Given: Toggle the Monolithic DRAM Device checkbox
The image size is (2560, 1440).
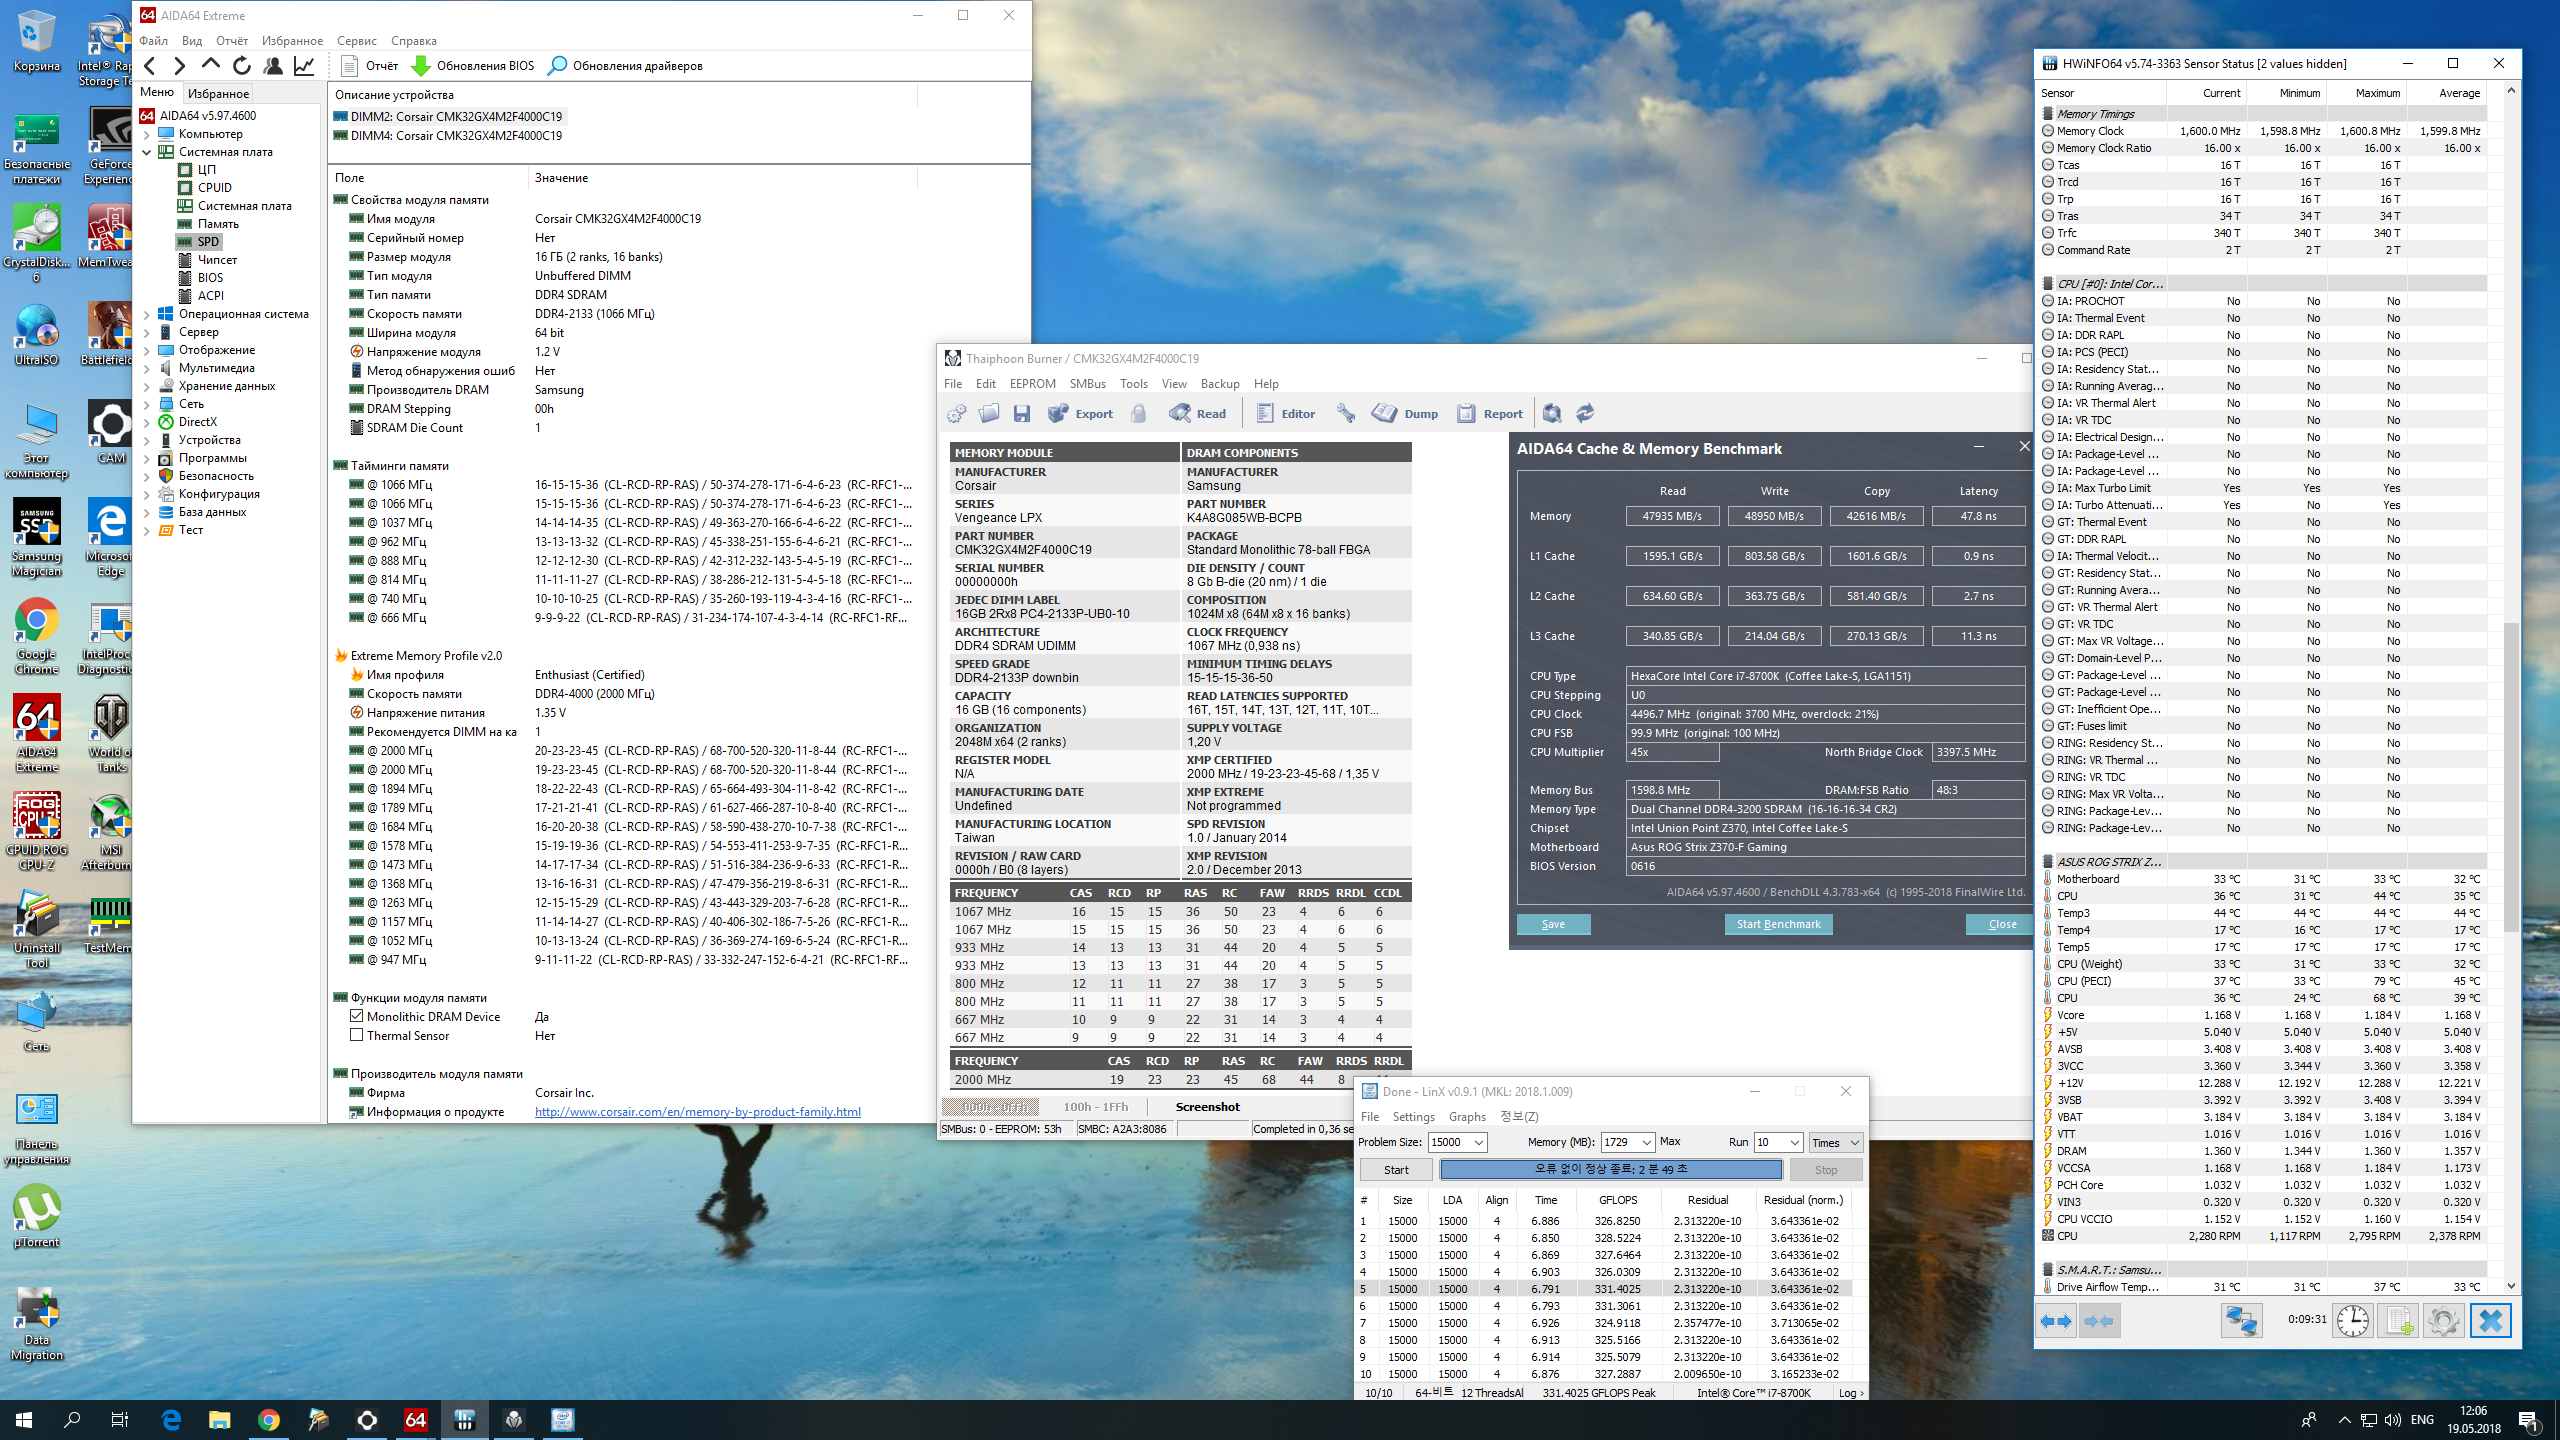Looking at the screenshot, I should 357,1016.
